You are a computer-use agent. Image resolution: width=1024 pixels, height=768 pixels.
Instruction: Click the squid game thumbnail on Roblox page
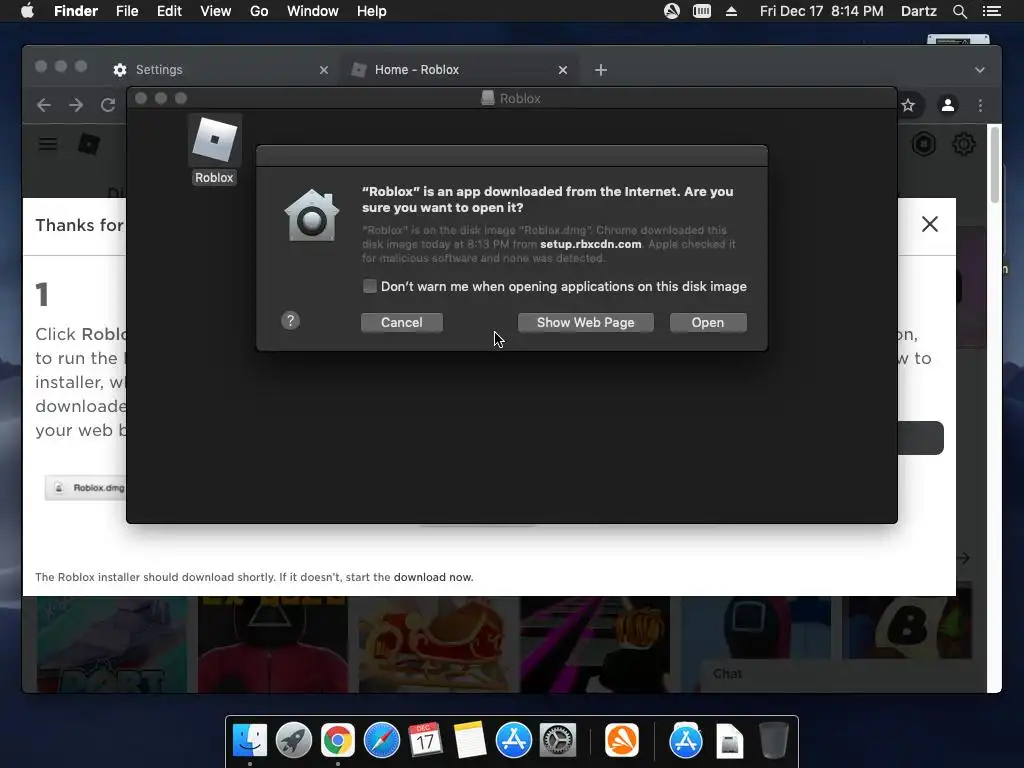coord(273,645)
